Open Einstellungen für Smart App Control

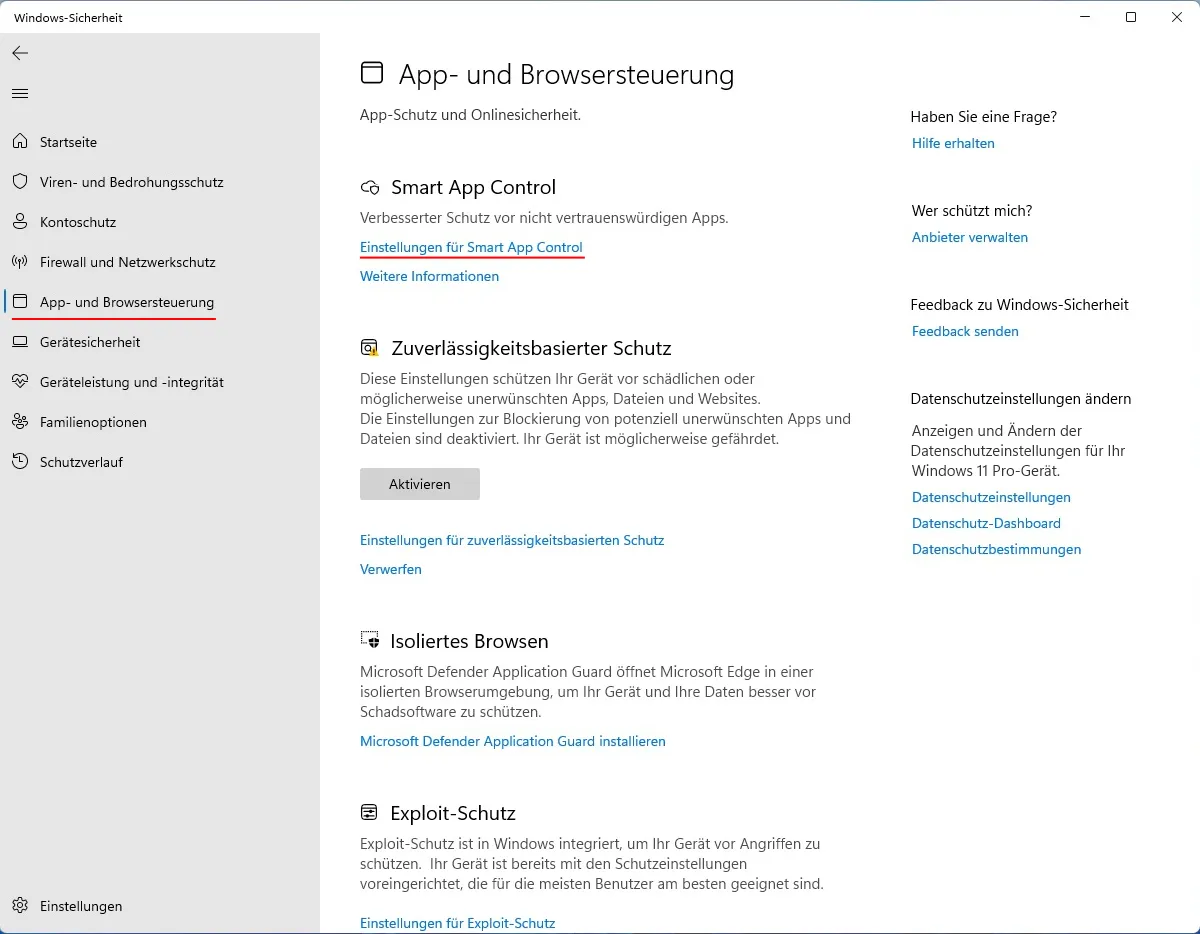pos(471,247)
